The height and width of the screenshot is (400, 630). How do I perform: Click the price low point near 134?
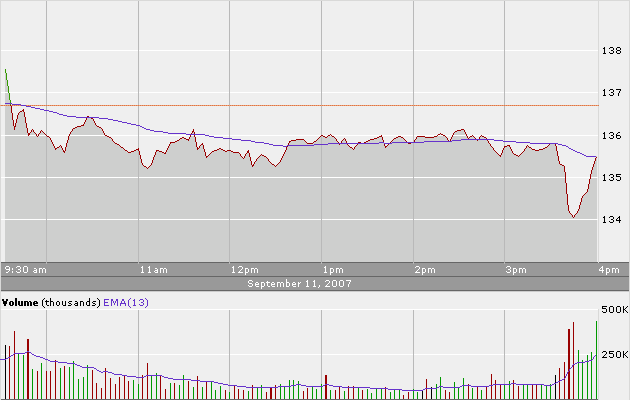[573, 217]
